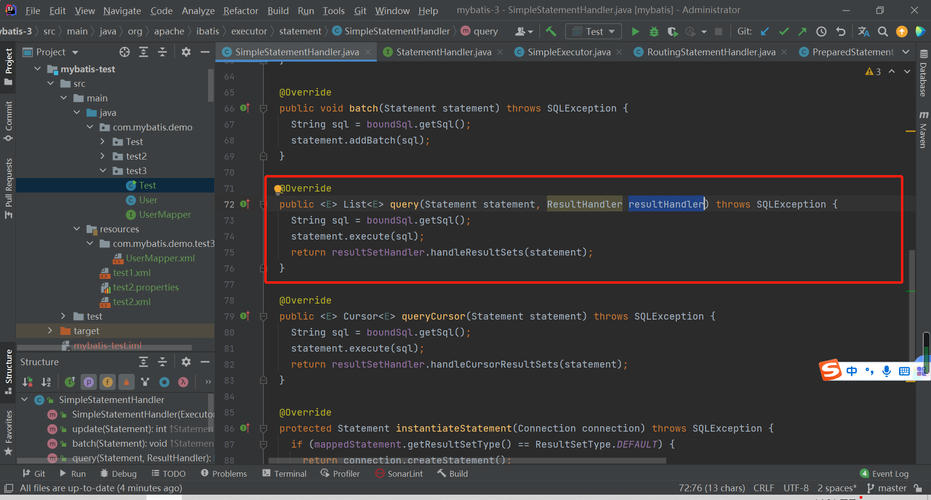Run the Test configuration with green play icon
Image resolution: width=931 pixels, height=500 pixels.
[635, 31]
